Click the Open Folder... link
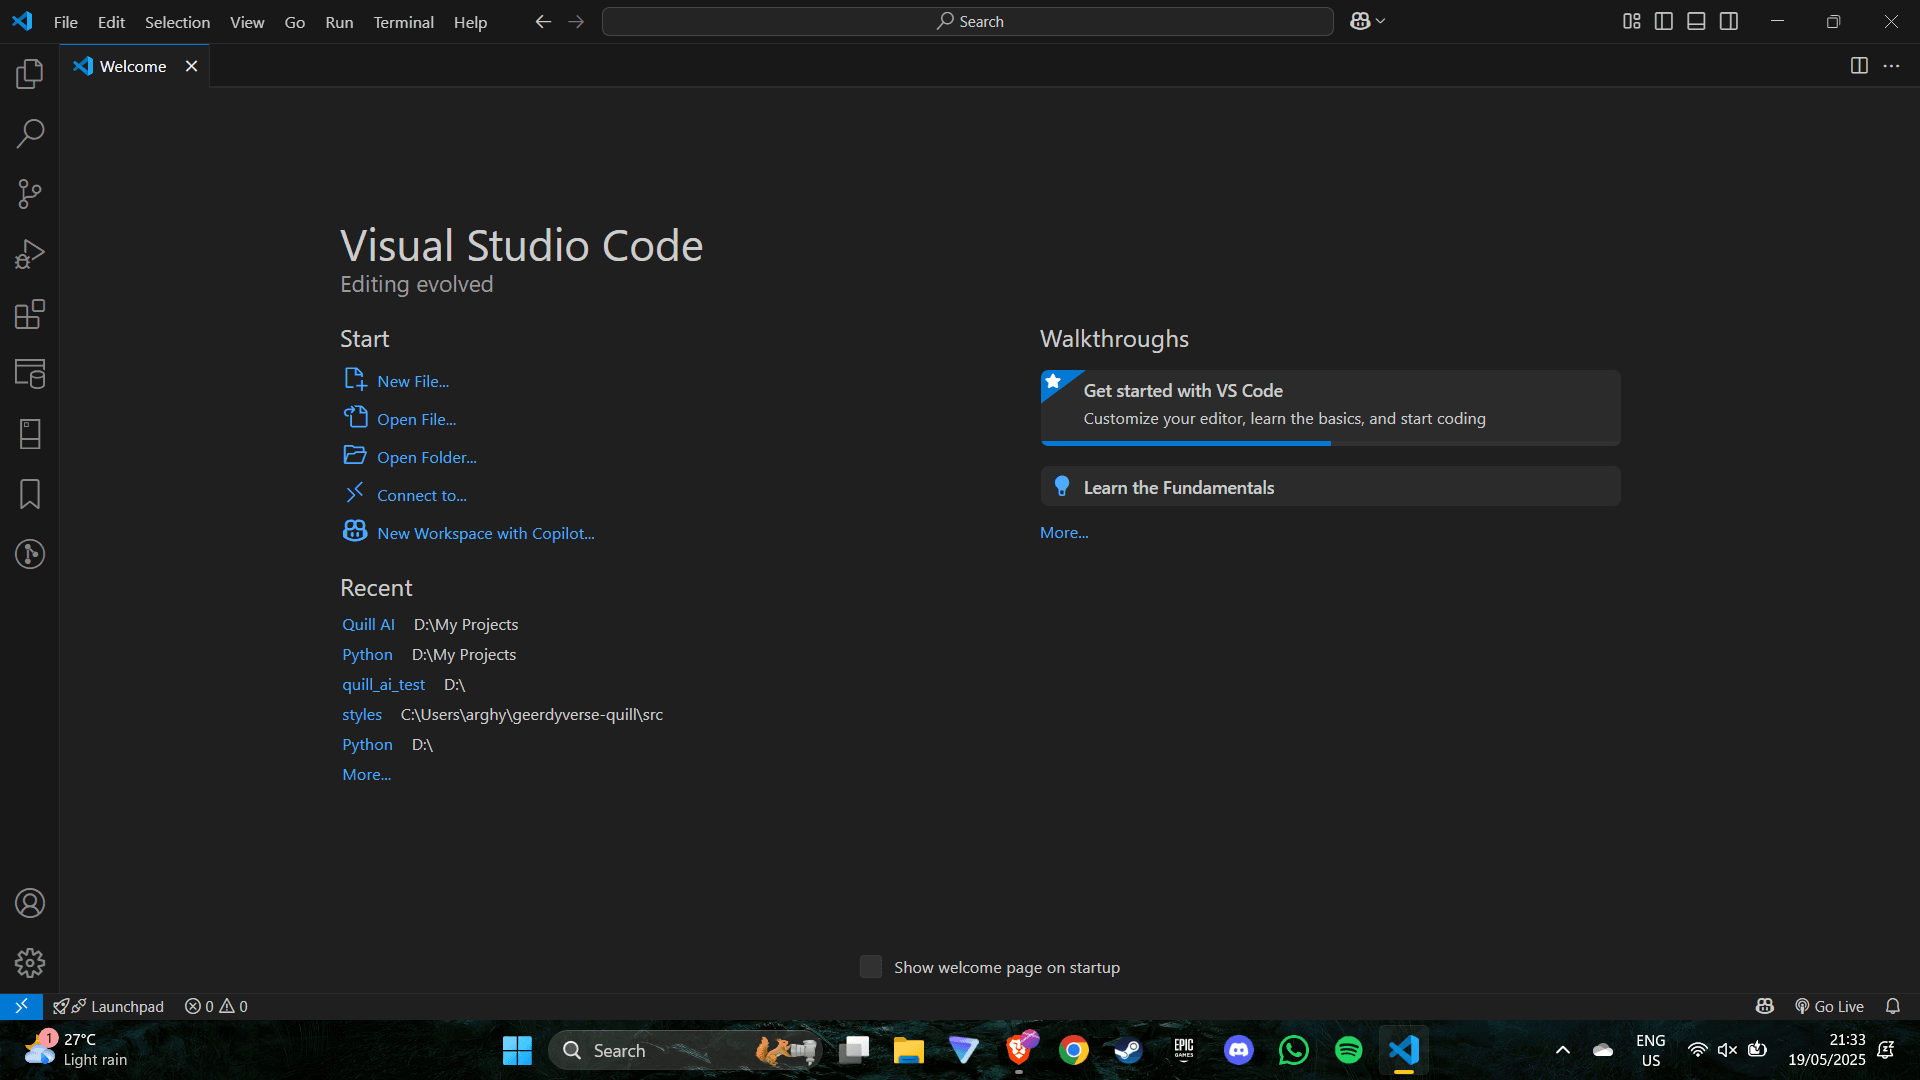This screenshot has width=1920, height=1080. [427, 457]
